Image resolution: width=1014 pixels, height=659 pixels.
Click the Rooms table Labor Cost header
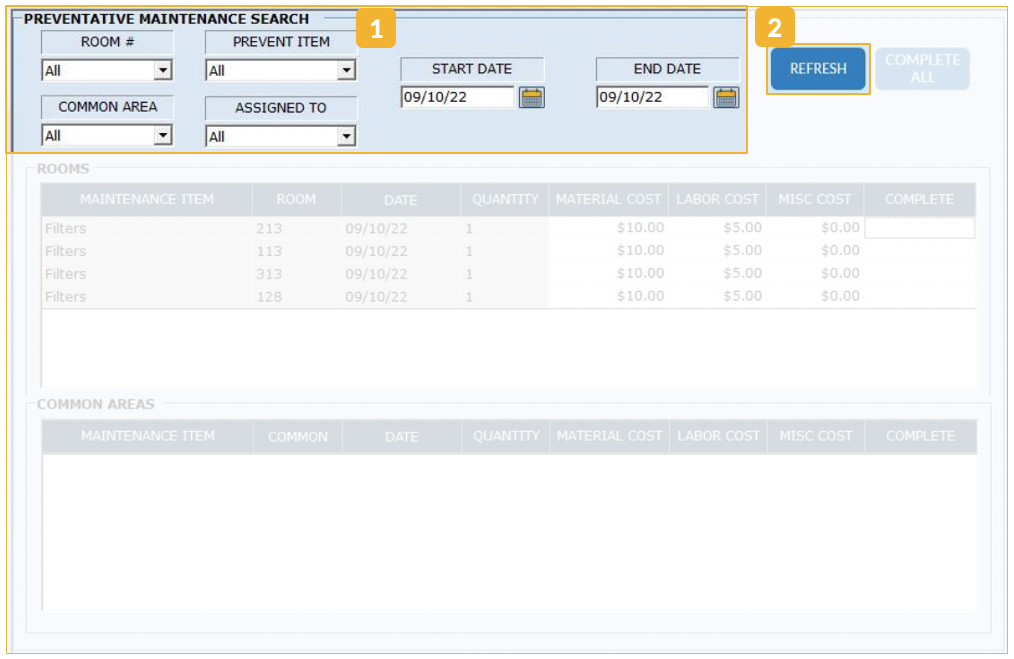point(718,199)
